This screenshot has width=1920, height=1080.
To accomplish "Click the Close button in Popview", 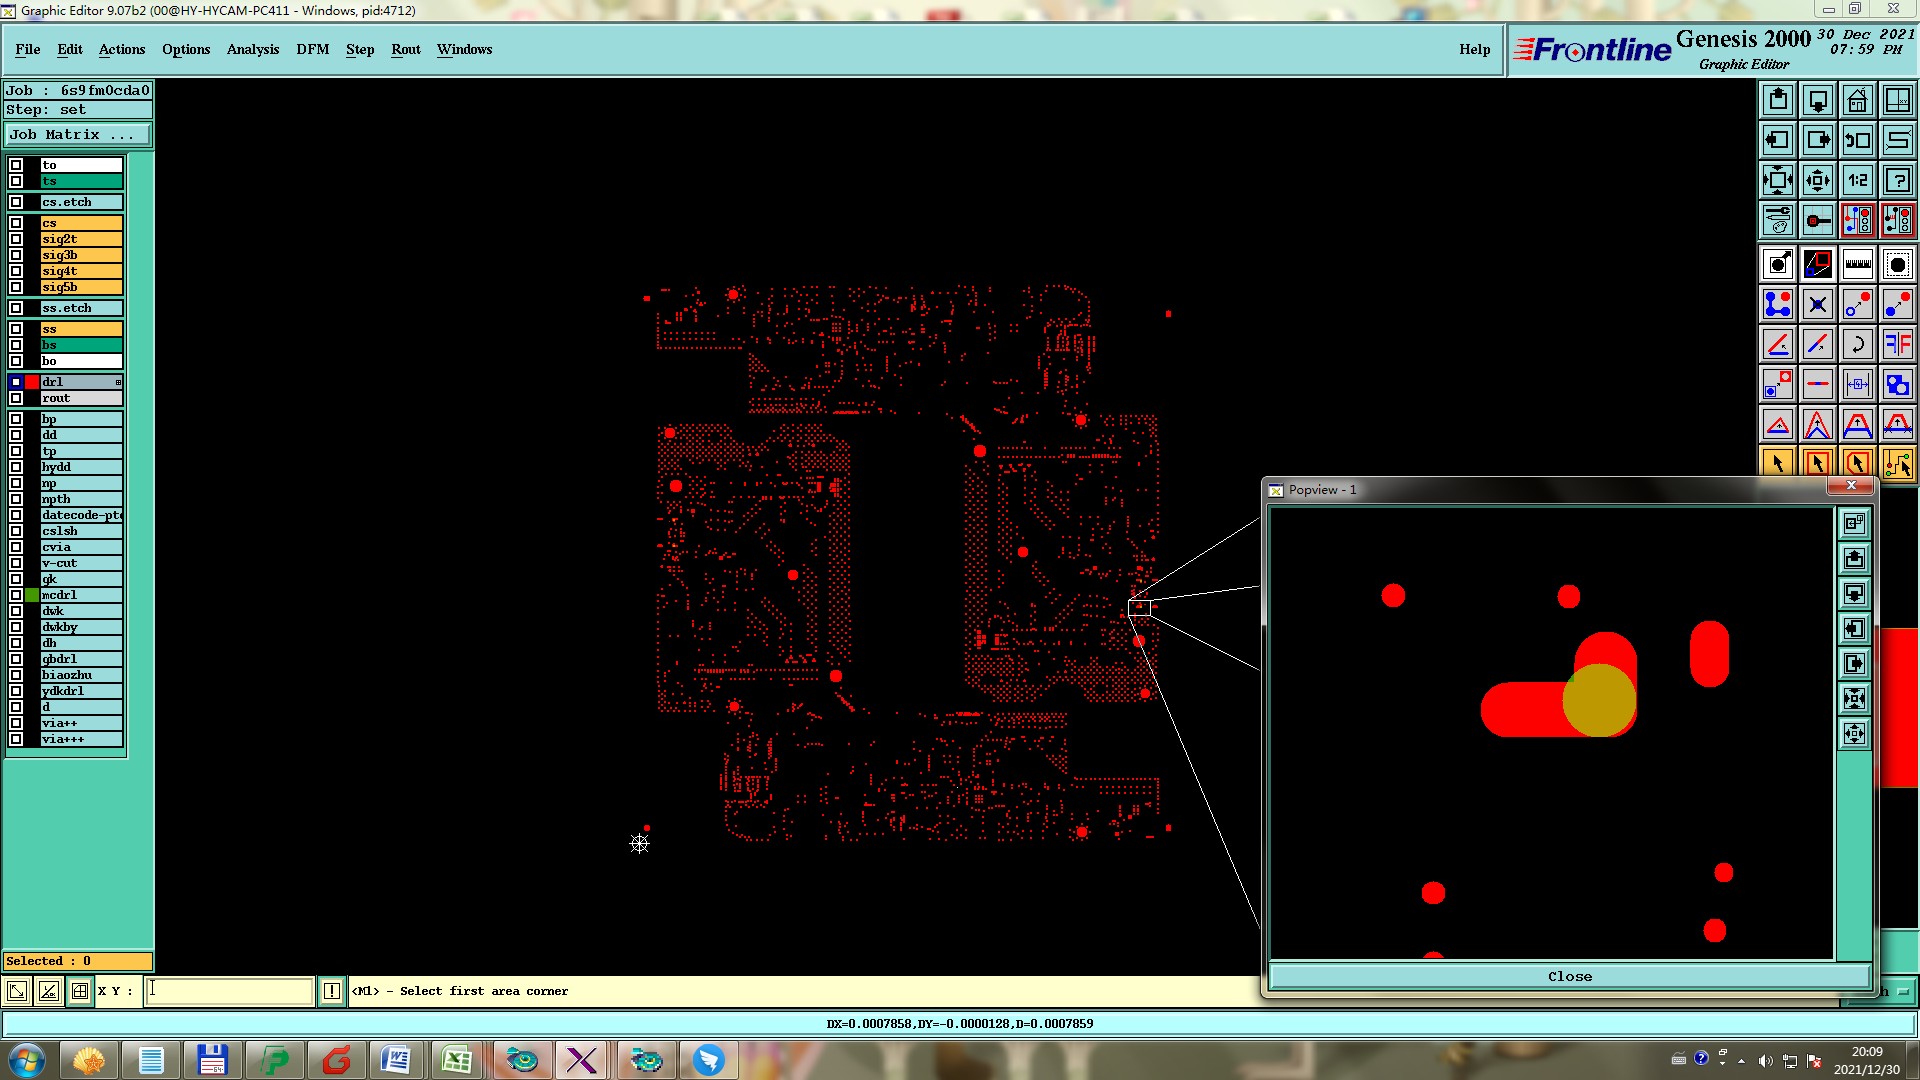I will tap(1569, 976).
